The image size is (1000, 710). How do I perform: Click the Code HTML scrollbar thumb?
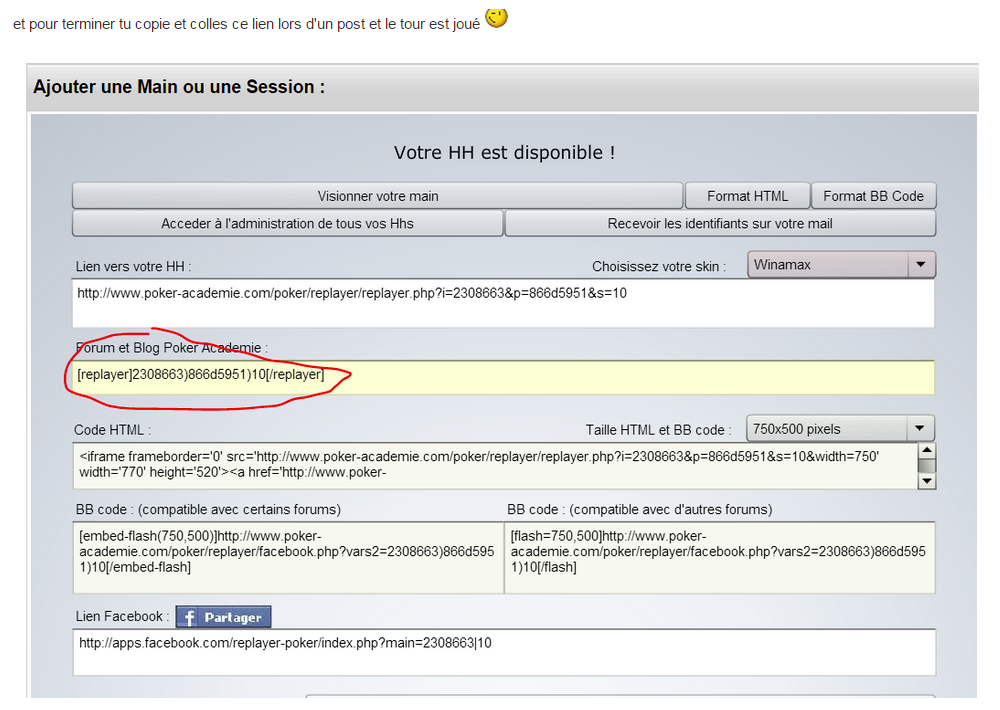(927, 466)
